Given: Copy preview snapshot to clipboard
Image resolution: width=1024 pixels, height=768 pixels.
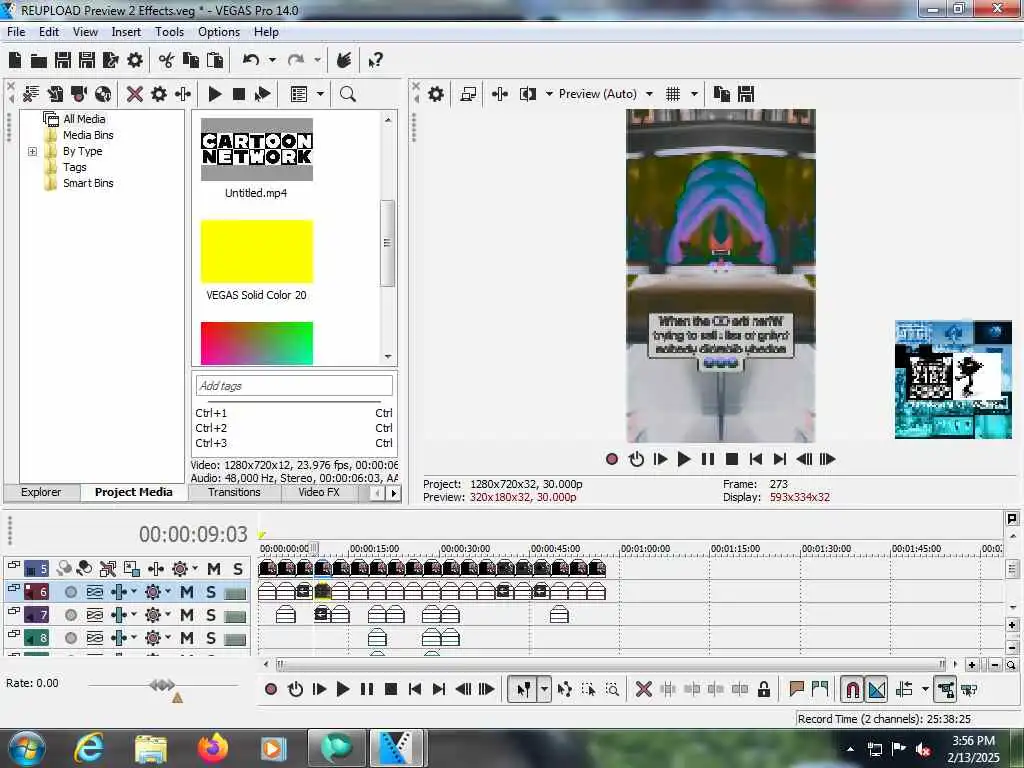Looking at the screenshot, I should (x=722, y=94).
